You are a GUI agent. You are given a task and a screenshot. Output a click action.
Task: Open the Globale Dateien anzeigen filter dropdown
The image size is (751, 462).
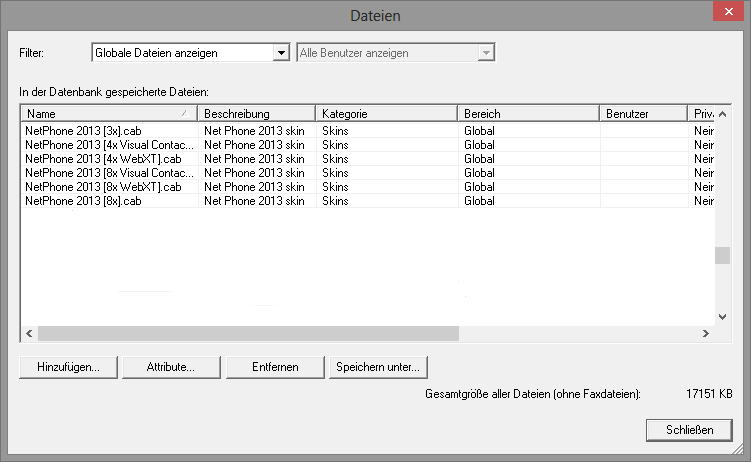coord(190,53)
